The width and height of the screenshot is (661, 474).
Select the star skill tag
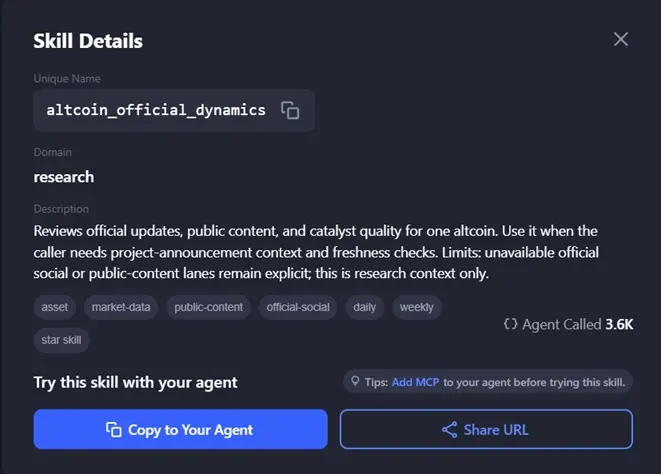click(x=61, y=340)
